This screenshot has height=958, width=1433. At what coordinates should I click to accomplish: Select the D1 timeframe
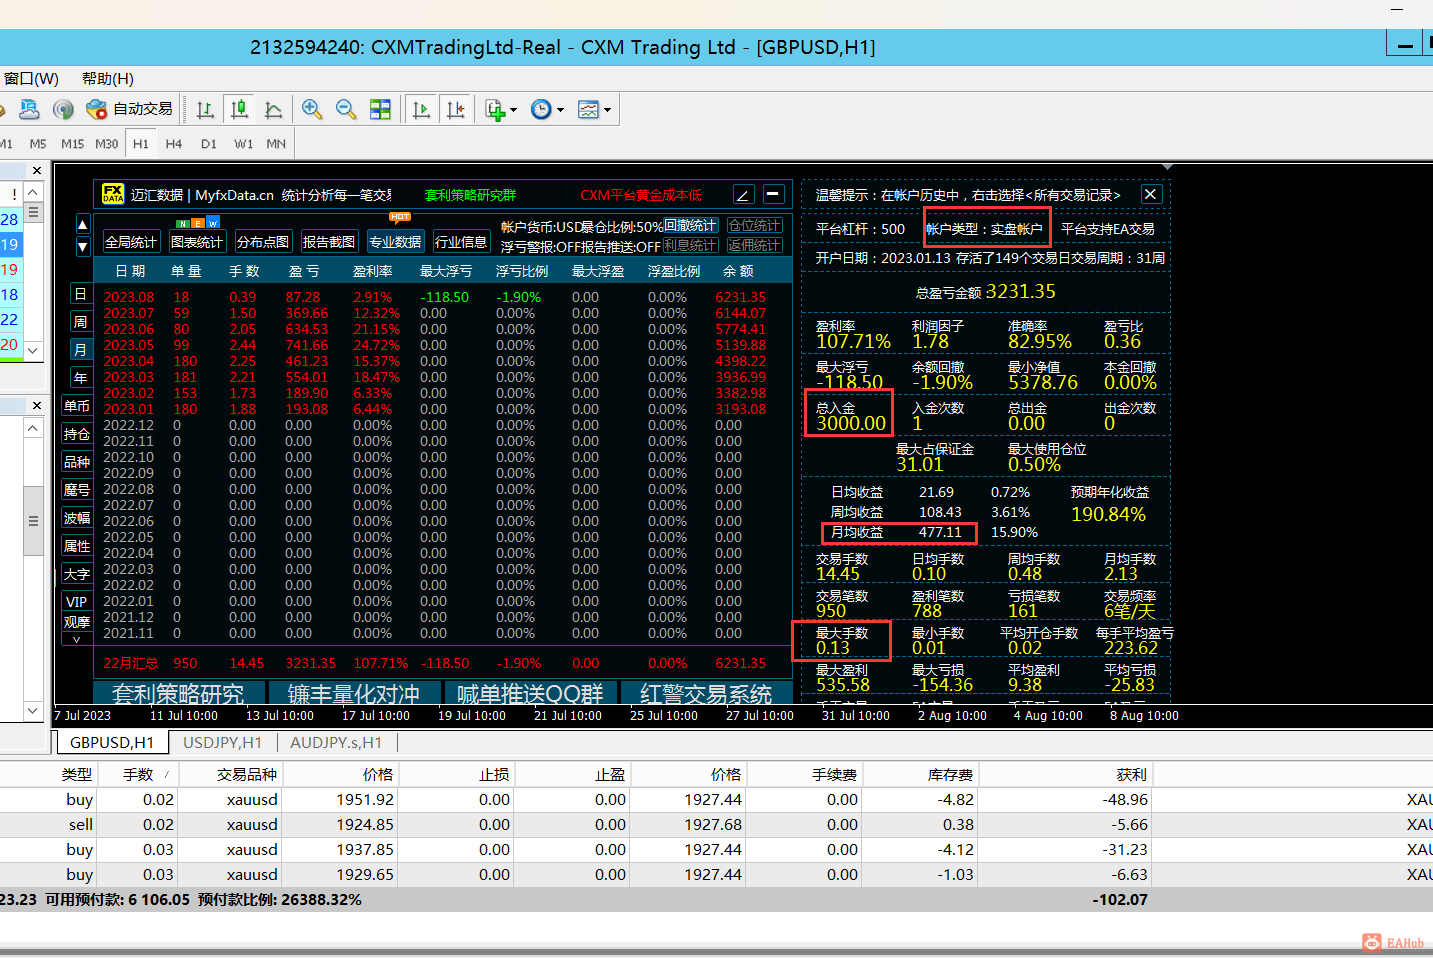pyautogui.click(x=209, y=144)
